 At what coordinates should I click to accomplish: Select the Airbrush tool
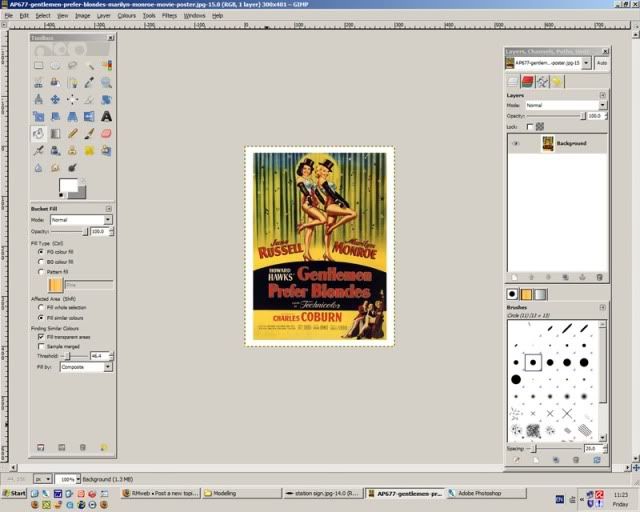[x=38, y=151]
